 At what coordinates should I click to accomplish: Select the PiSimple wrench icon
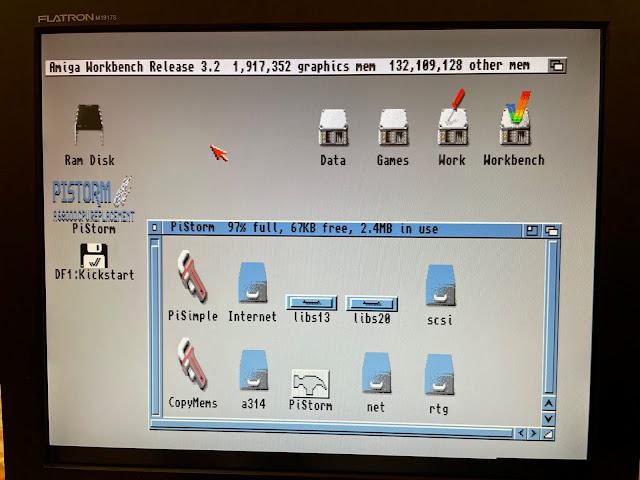pos(192,277)
